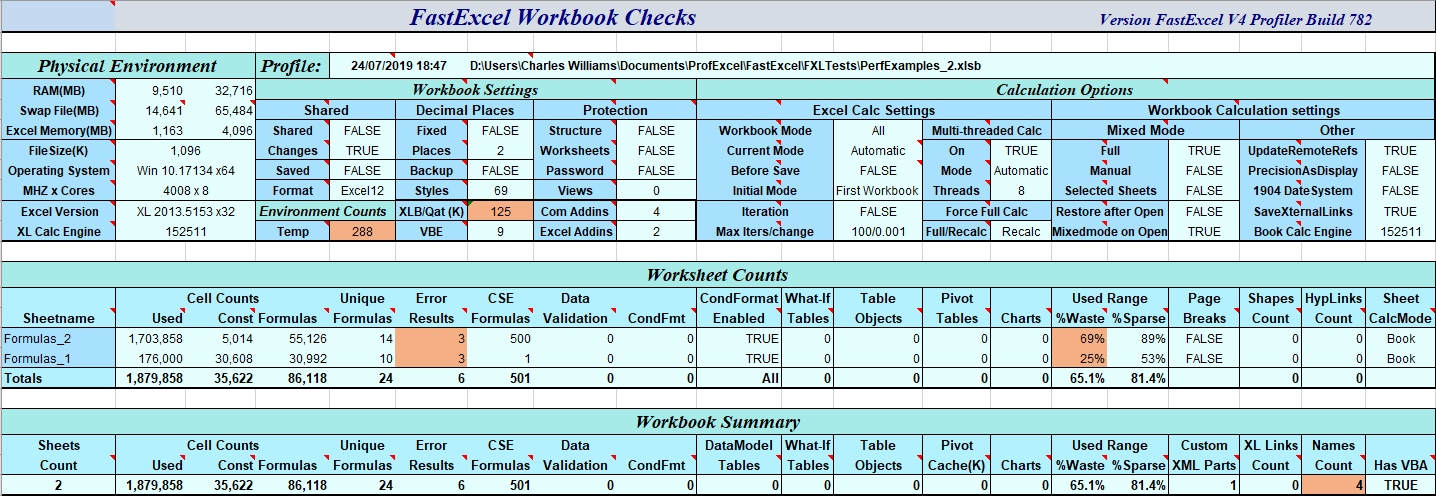The height and width of the screenshot is (496, 1436).
Task: Select the orange 125 XLB/Qat cell
Action: point(500,211)
